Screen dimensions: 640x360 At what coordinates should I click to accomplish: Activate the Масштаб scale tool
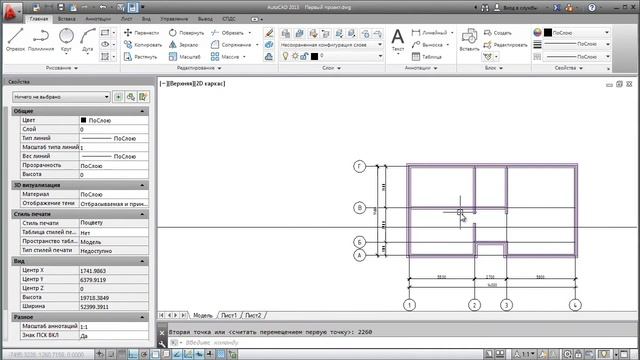point(184,57)
